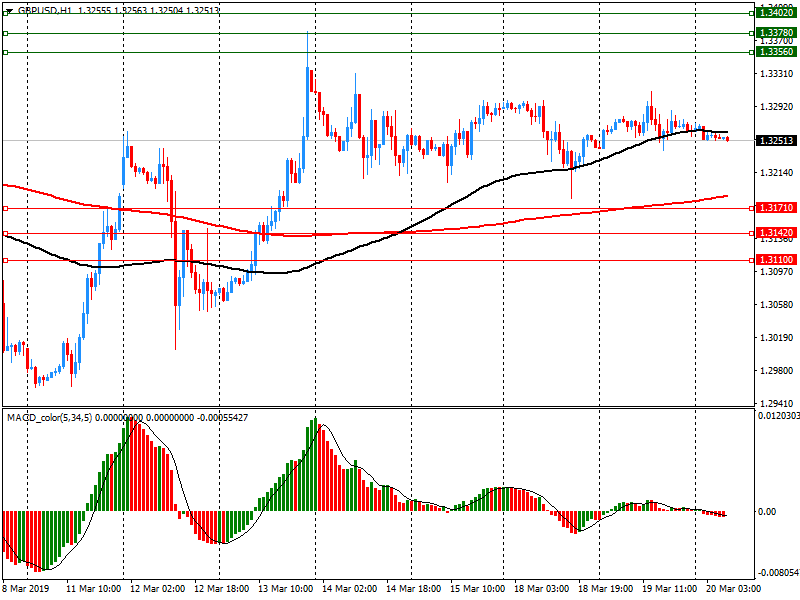Click the 1.32920 value on price scale
The image size is (800, 600).
(776, 107)
